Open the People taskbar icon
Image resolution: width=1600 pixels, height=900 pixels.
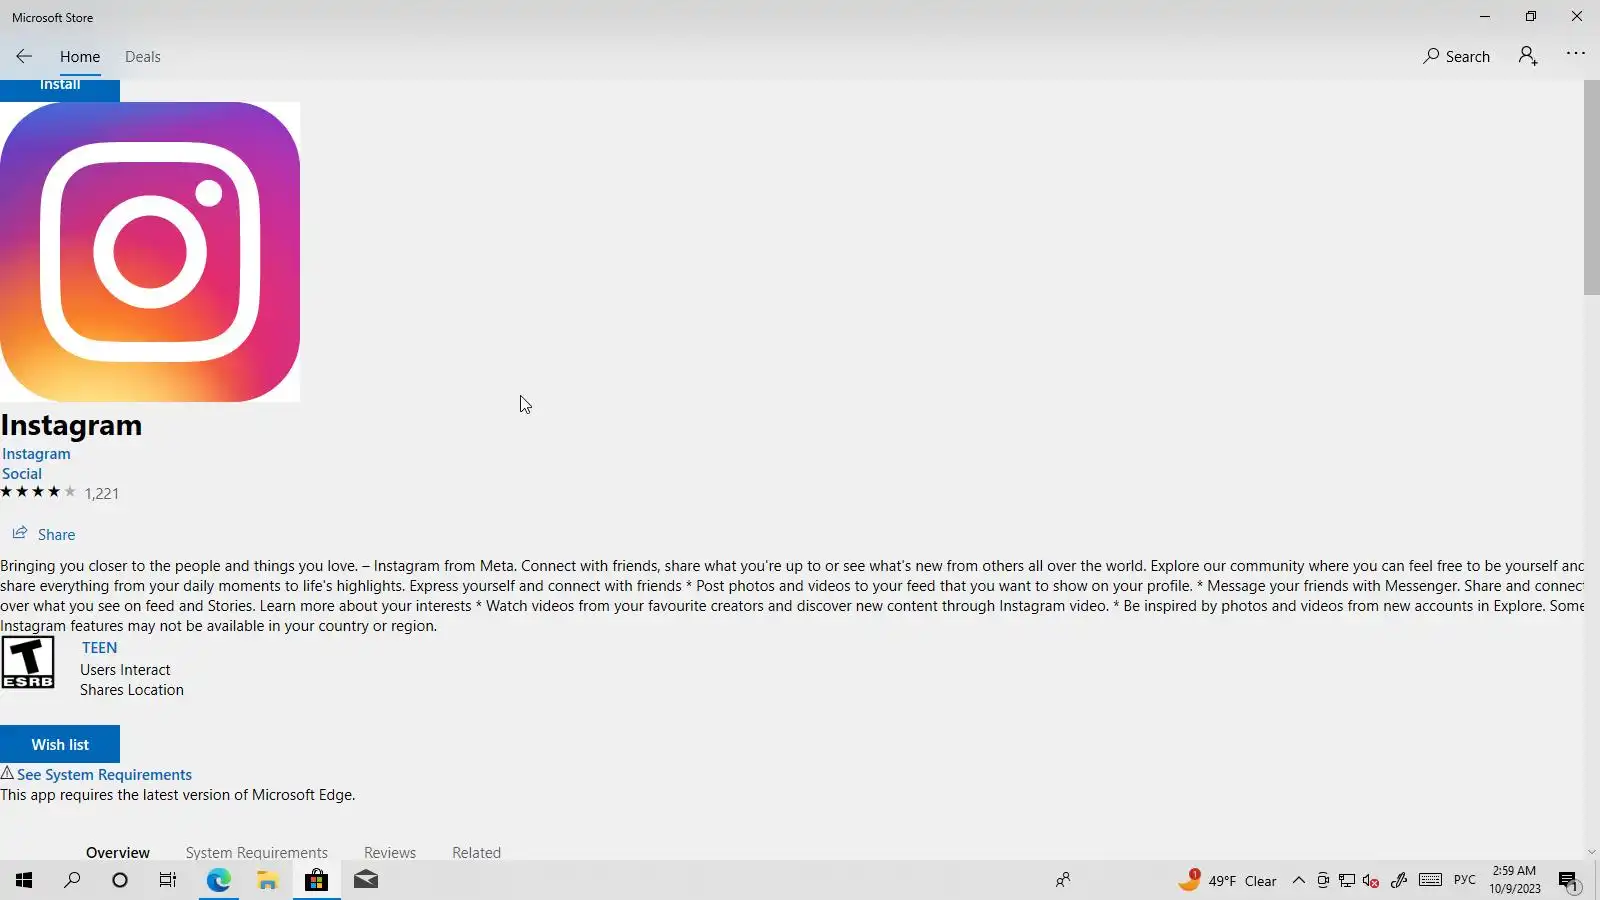click(1063, 880)
